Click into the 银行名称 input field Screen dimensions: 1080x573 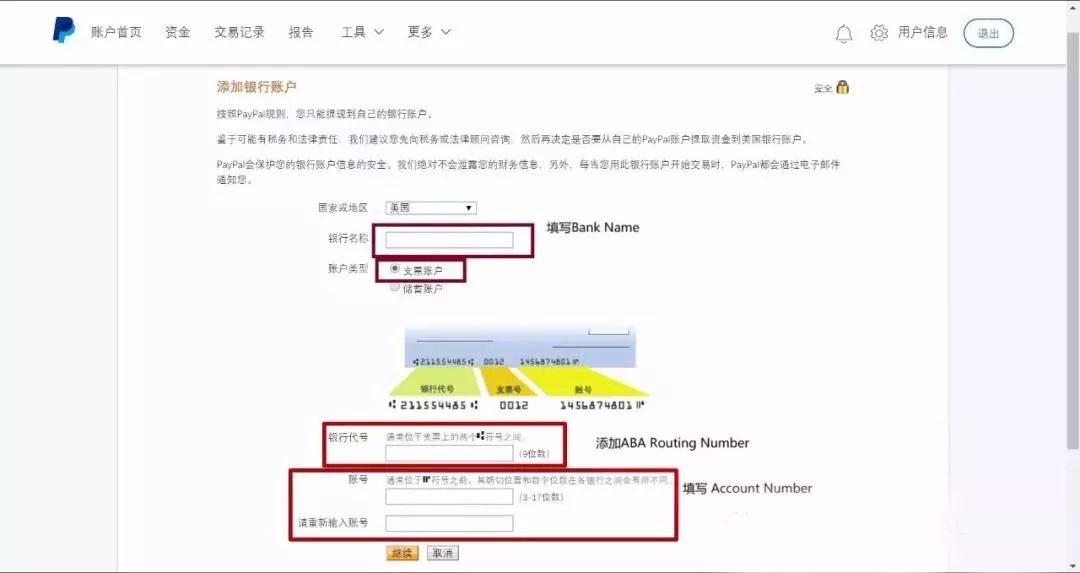449,240
